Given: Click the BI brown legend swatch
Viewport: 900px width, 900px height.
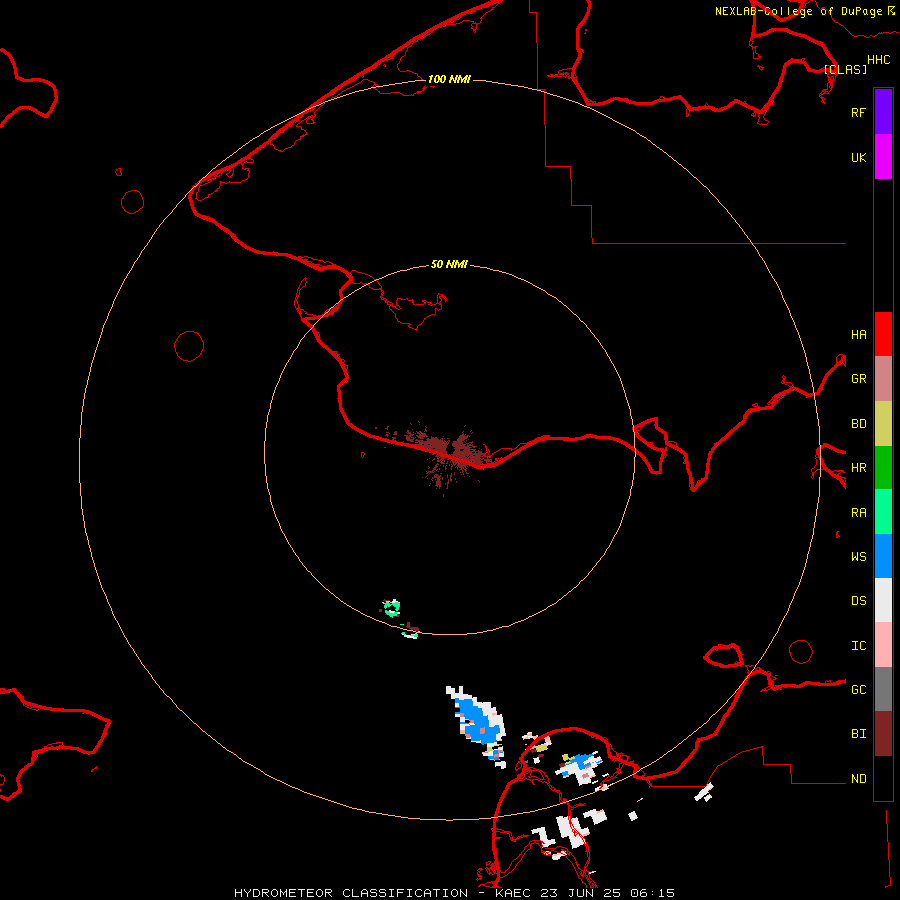Looking at the screenshot, I should coord(883,734).
